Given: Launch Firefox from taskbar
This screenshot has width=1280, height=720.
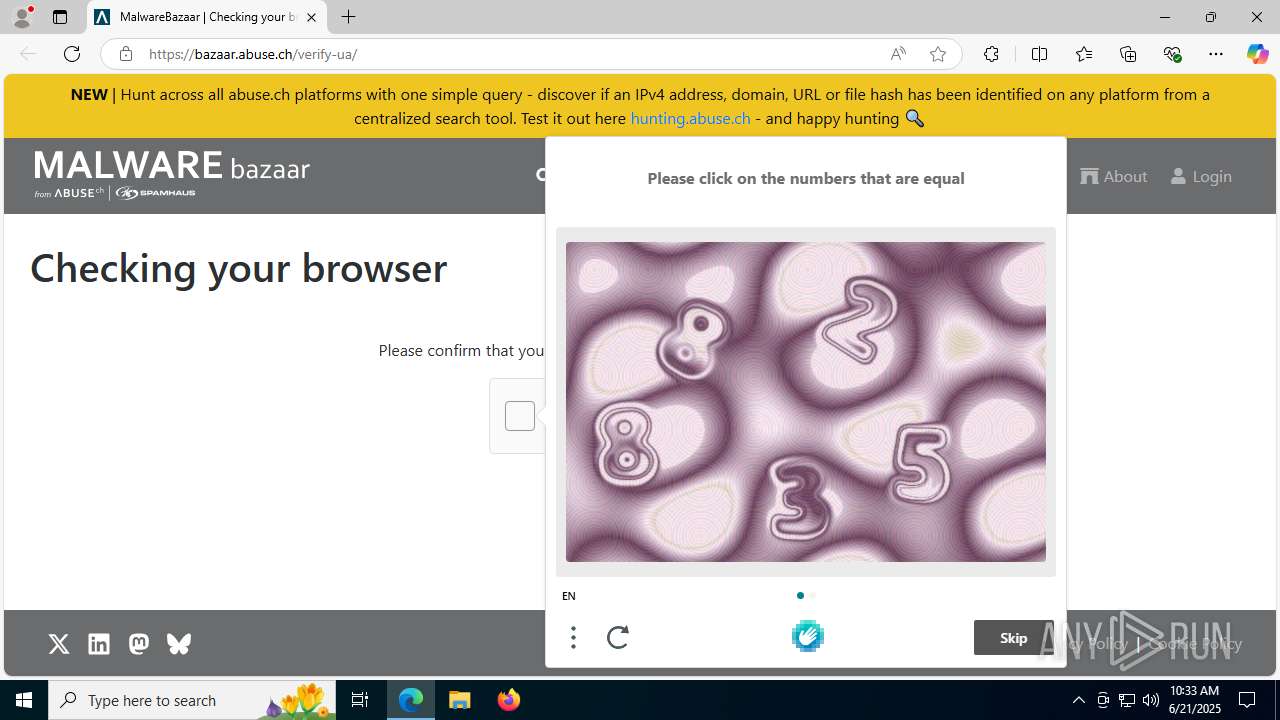Looking at the screenshot, I should pyautogui.click(x=509, y=700).
